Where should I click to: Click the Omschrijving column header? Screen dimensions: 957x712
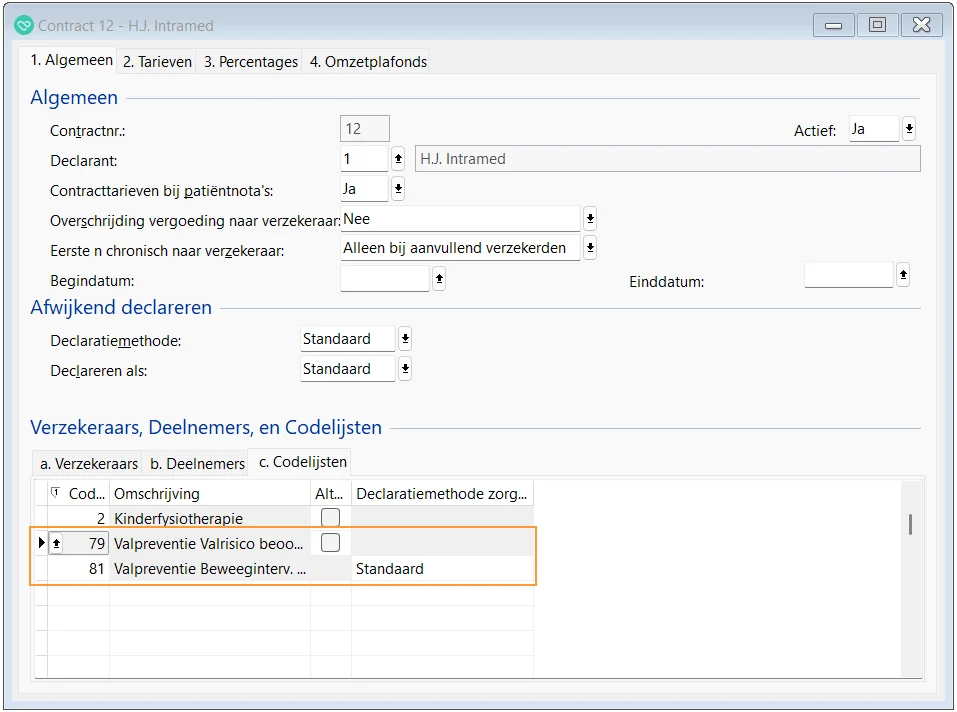click(210, 493)
